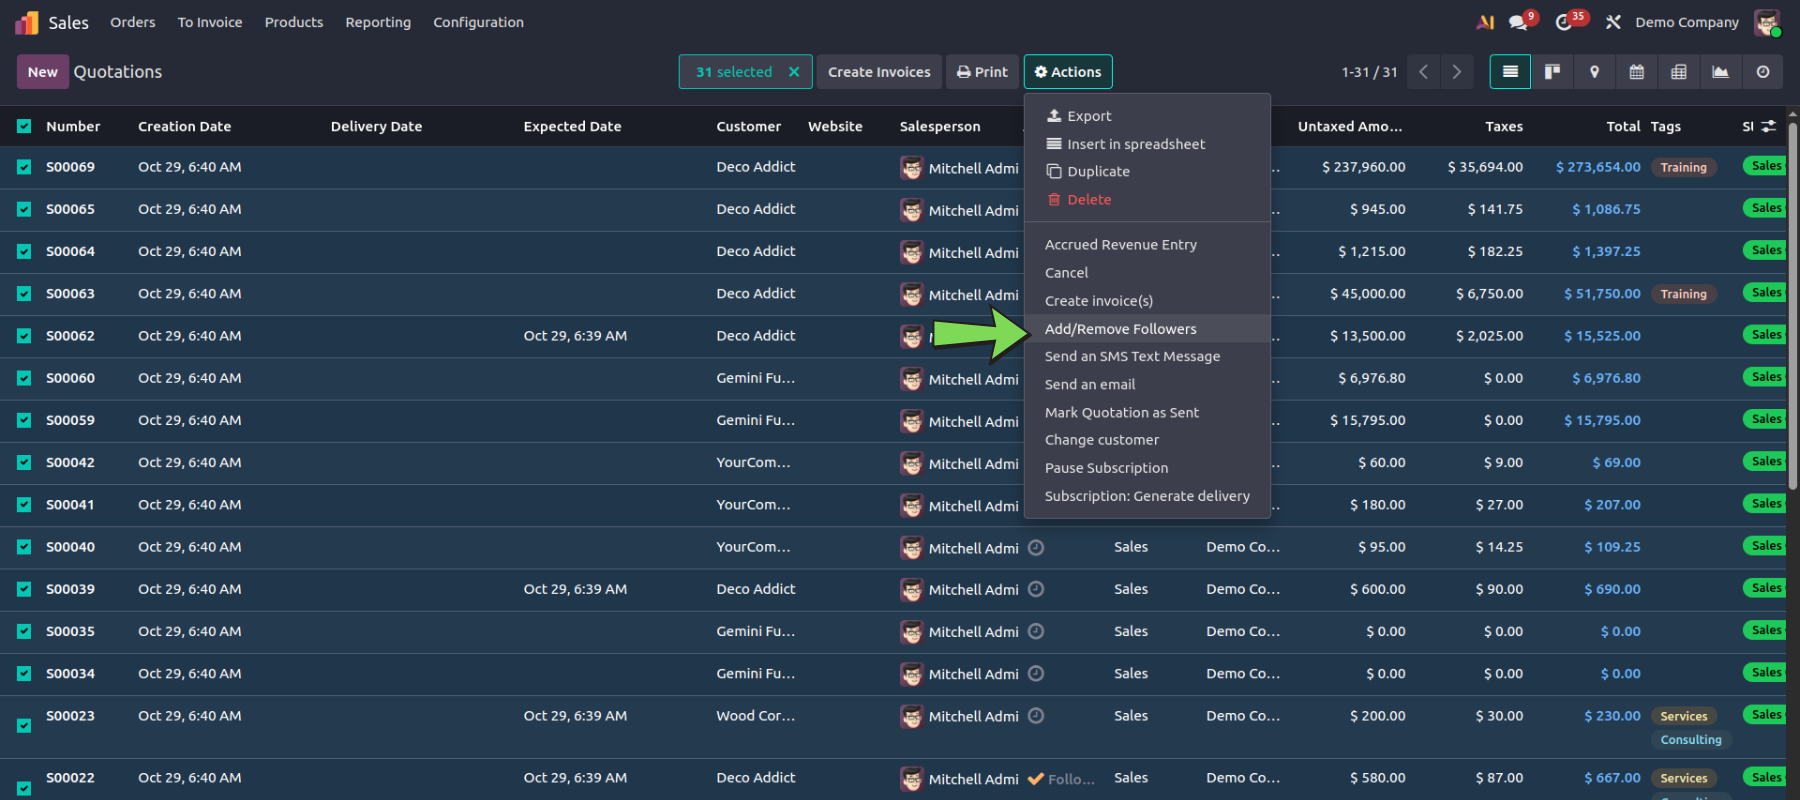Switch to Kanban view

(1552, 72)
